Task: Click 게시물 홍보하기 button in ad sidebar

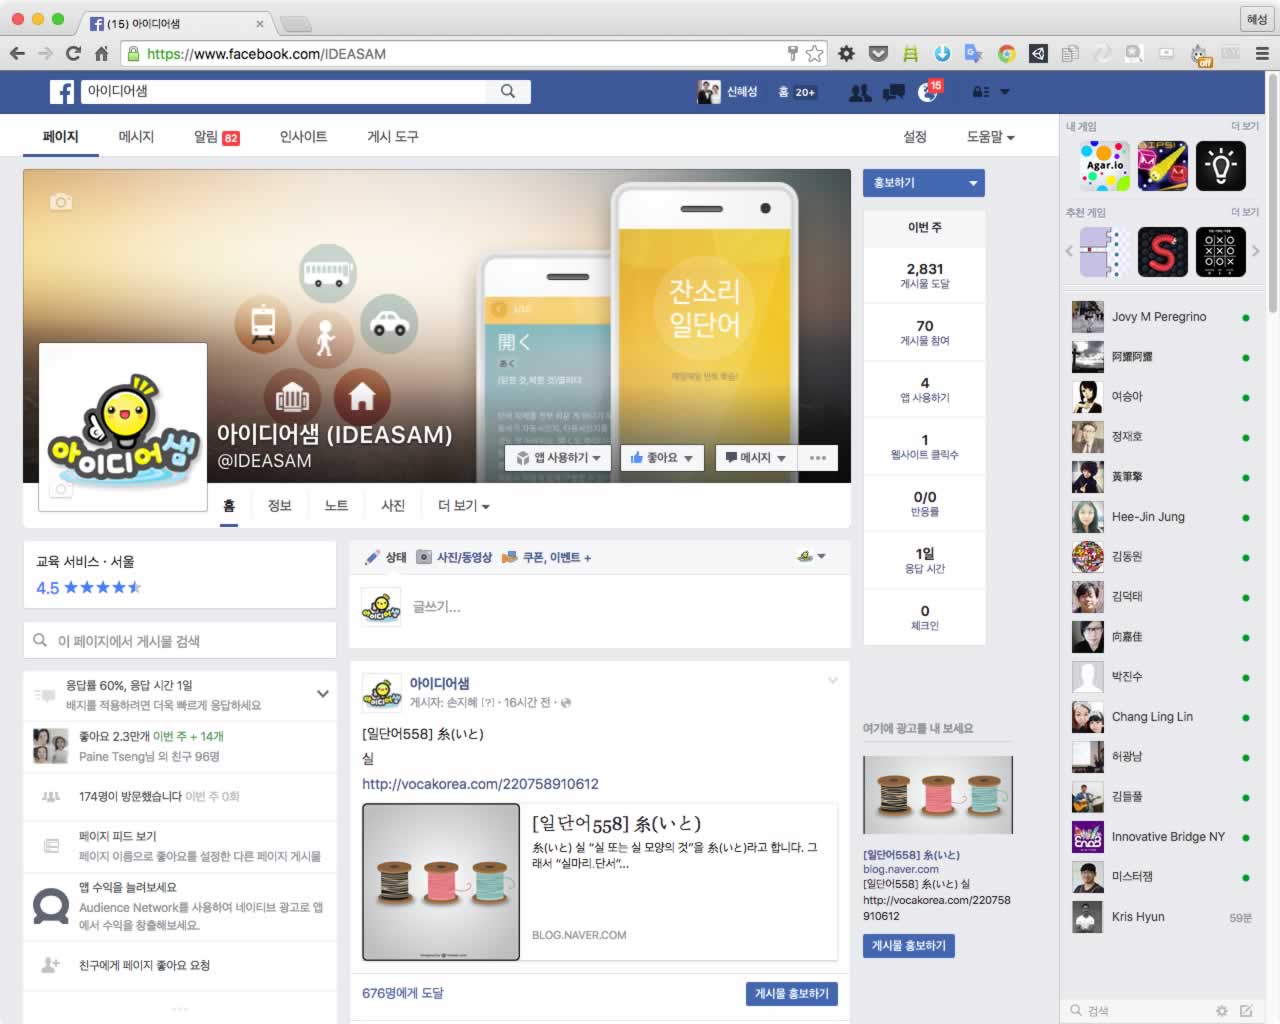Action: coord(909,946)
